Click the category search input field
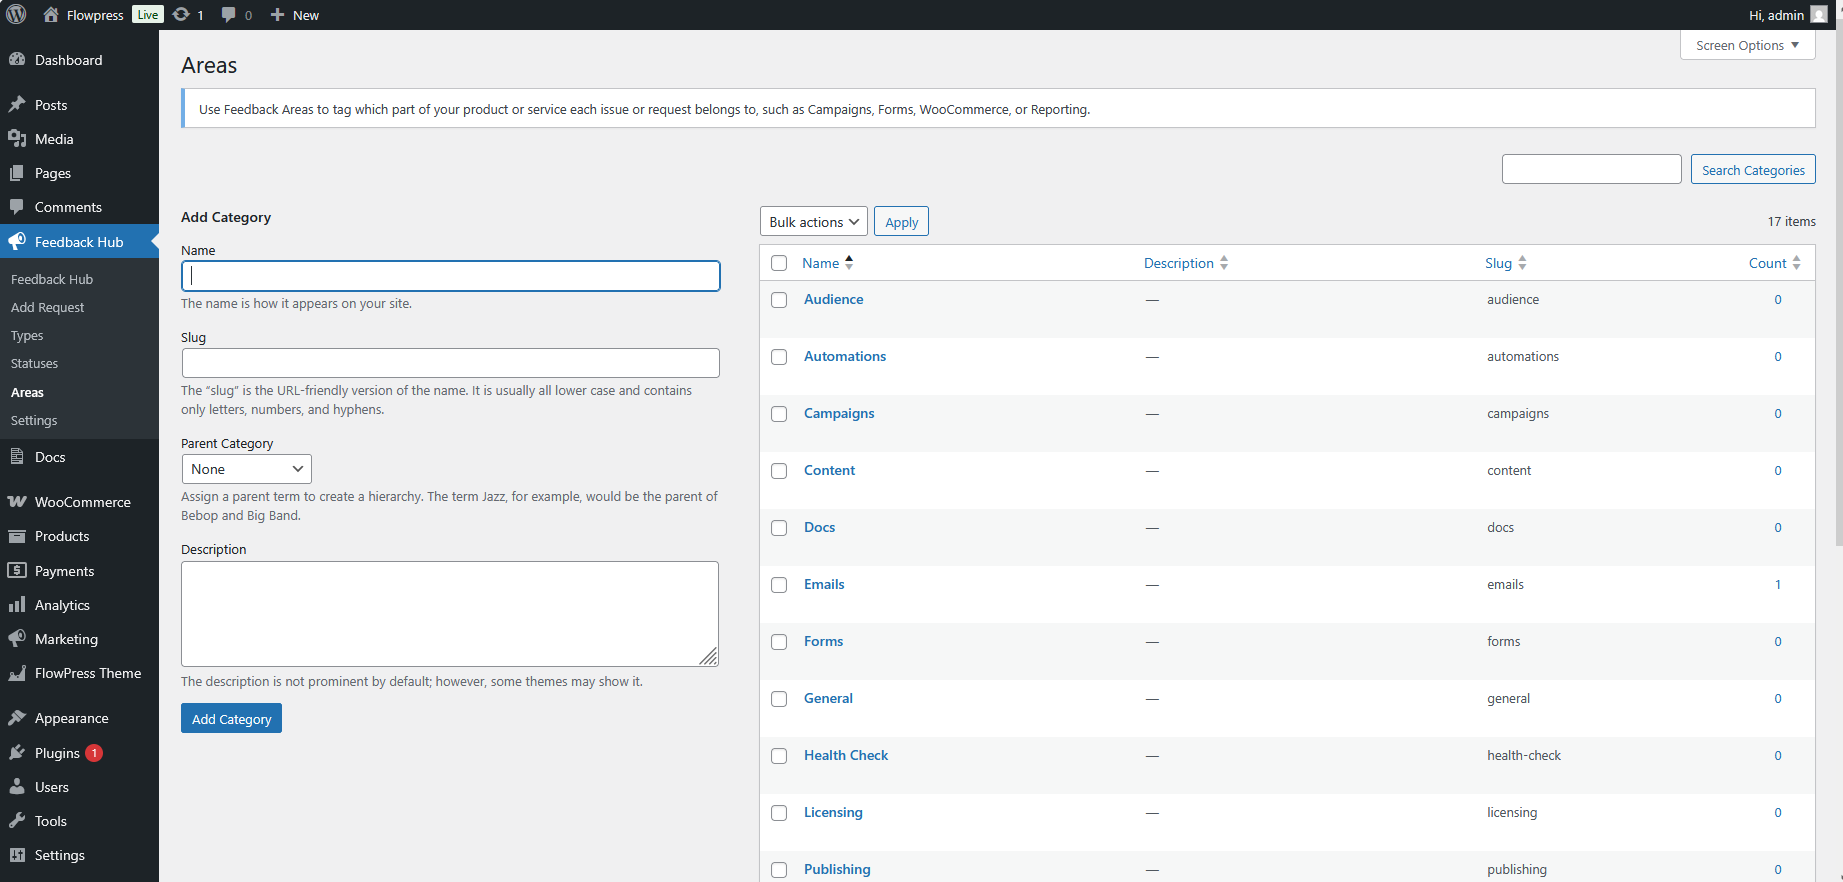This screenshot has height=882, width=1843. point(1591,169)
